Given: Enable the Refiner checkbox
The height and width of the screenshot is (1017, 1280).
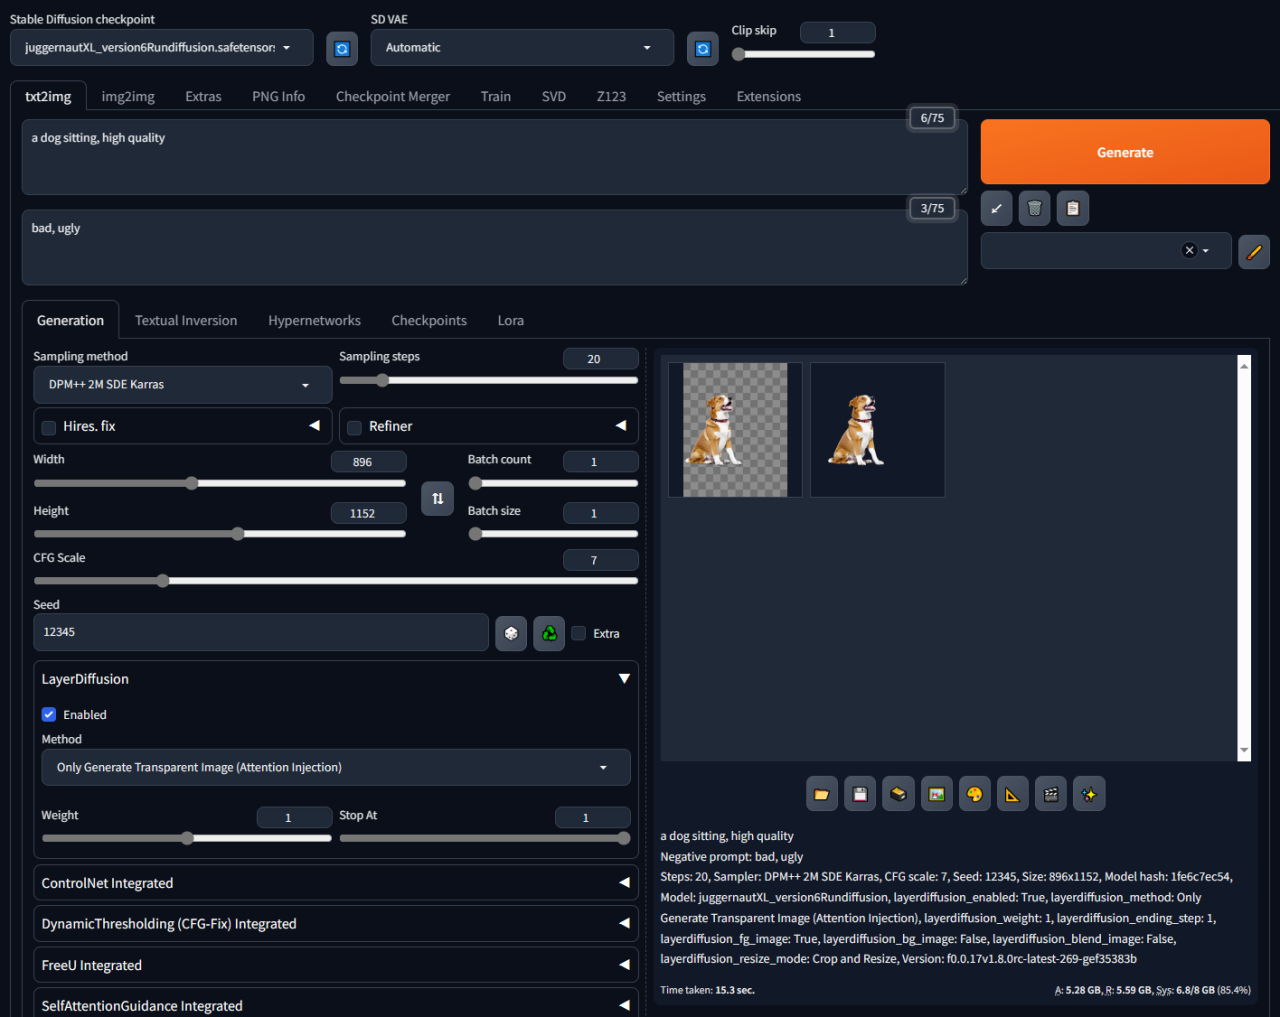Looking at the screenshot, I should 354,428.
